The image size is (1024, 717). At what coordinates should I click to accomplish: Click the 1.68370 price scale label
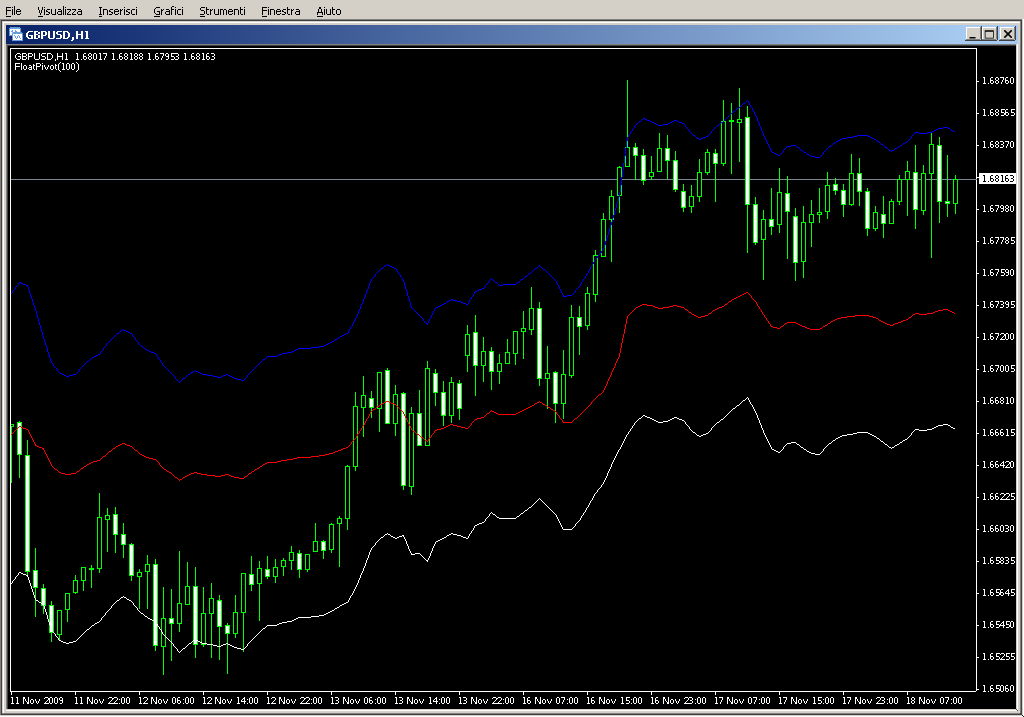[x=999, y=145]
